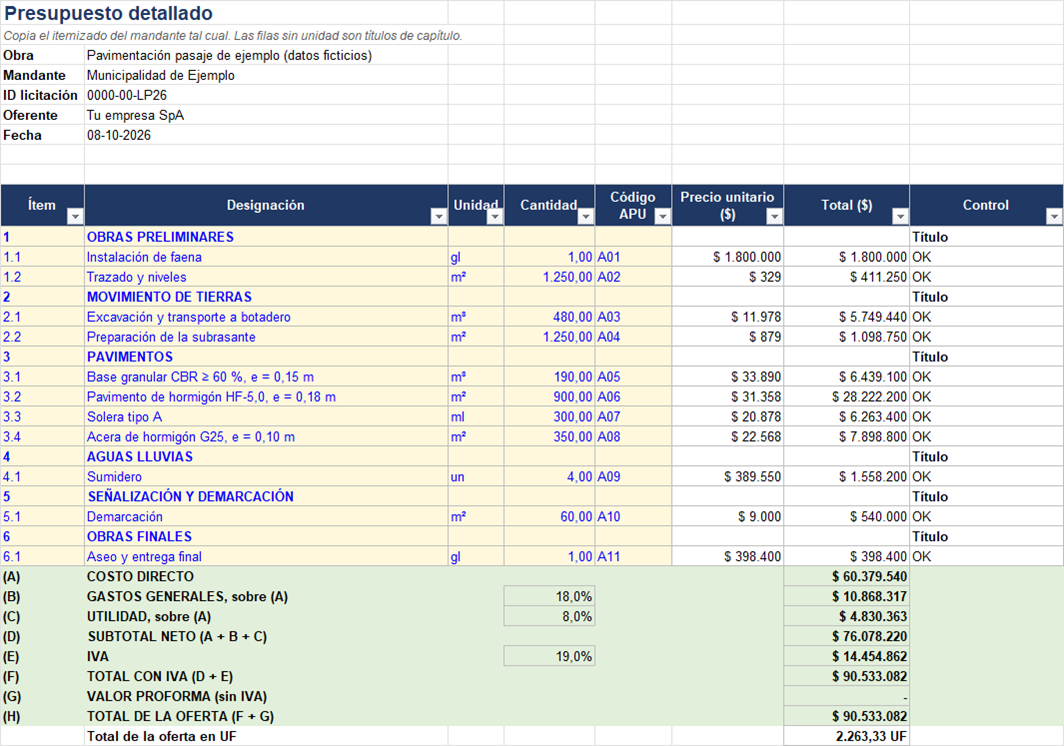This screenshot has height=746, width=1064.
Task: Select 'Preparación de la subrasante' cell
Action: pyautogui.click(x=266, y=337)
